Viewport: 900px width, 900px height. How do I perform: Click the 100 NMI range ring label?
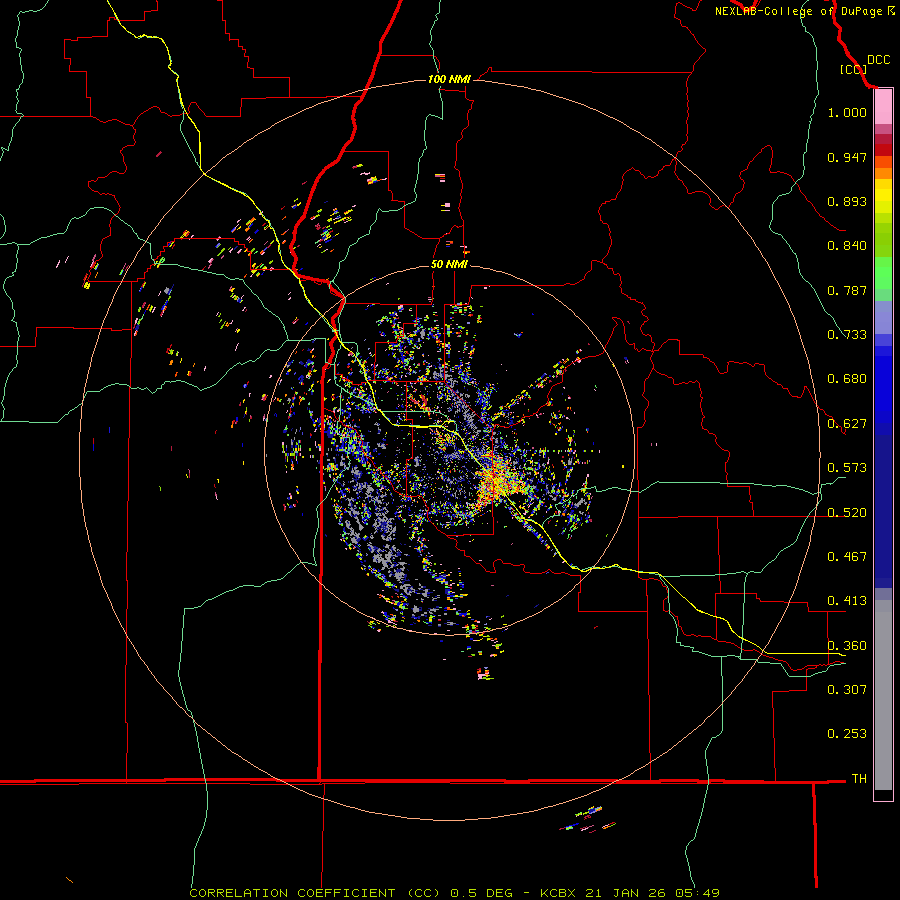pos(449,79)
